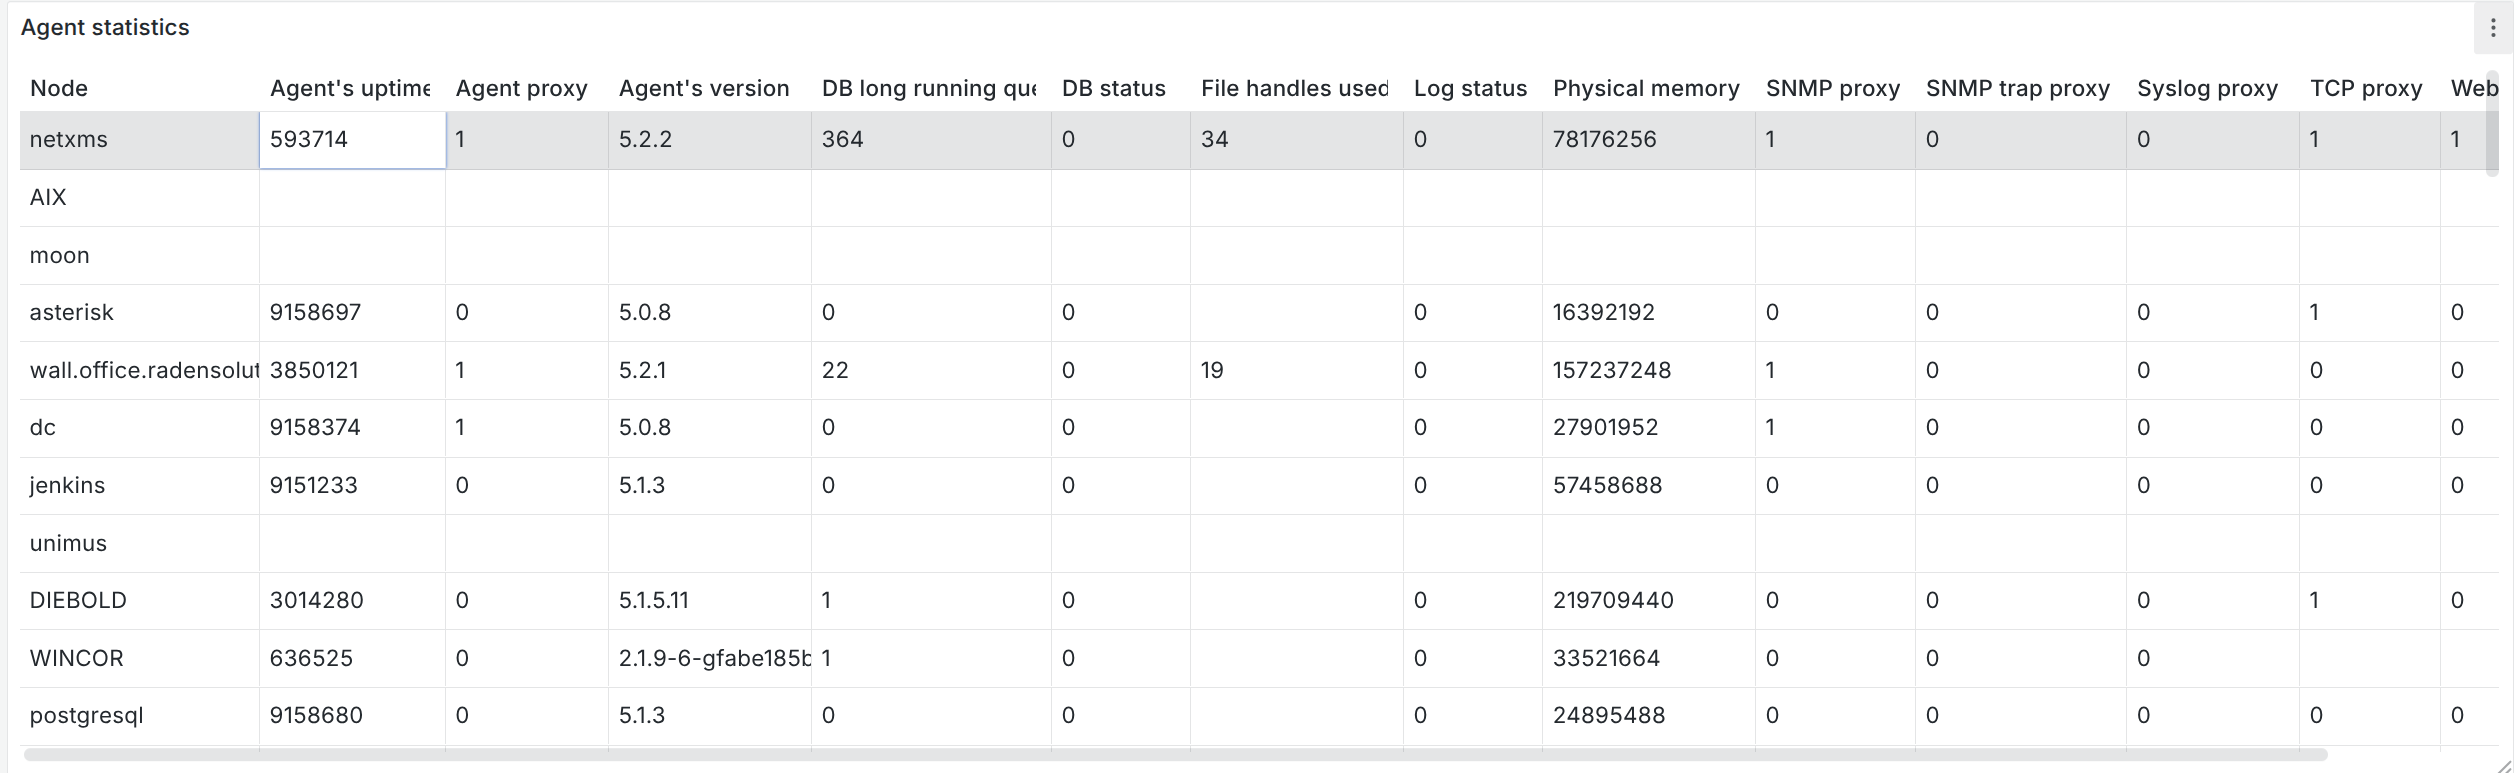Viewport: 2514px width, 773px height.
Task: Select the moon node row
Action: tap(1259, 256)
